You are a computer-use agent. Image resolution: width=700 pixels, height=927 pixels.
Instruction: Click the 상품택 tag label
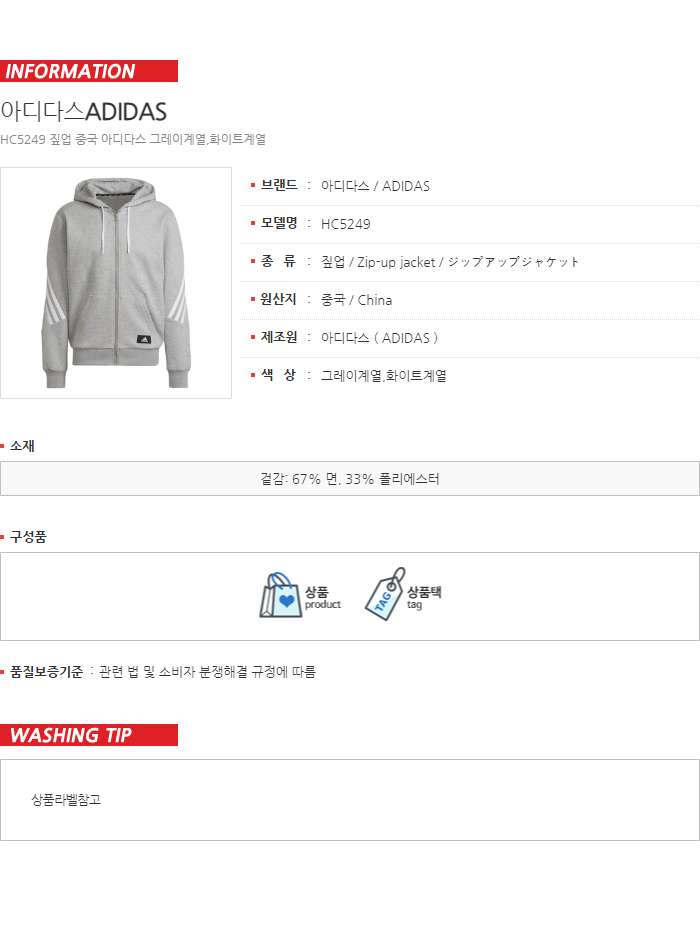click(424, 597)
